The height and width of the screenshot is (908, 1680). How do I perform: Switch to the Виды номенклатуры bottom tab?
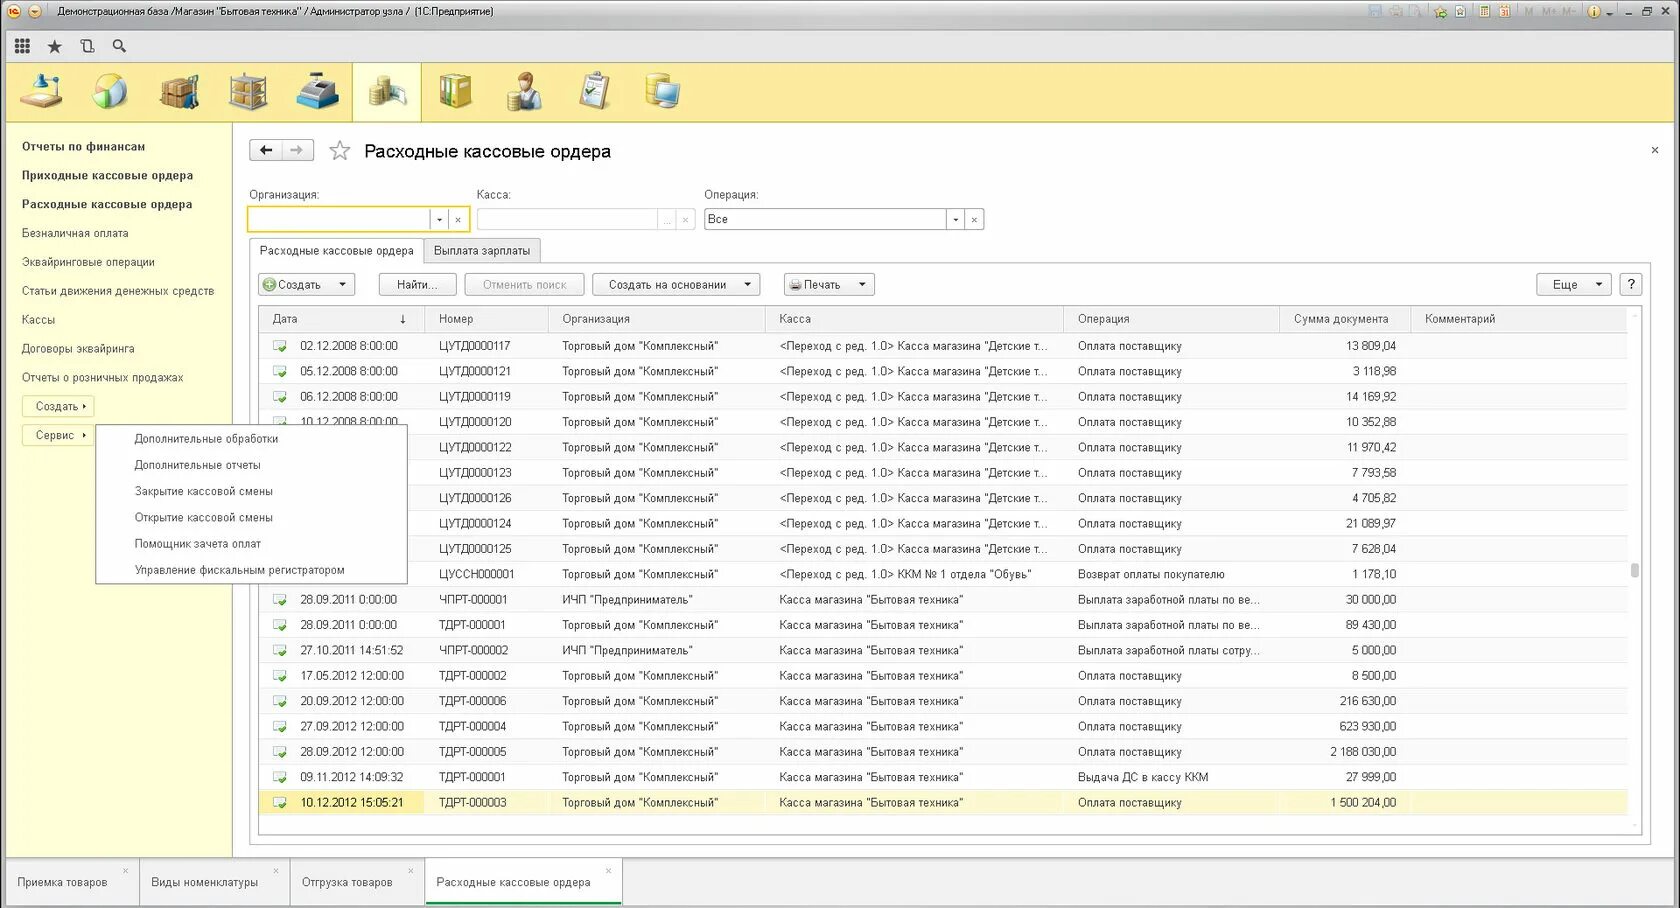point(204,883)
